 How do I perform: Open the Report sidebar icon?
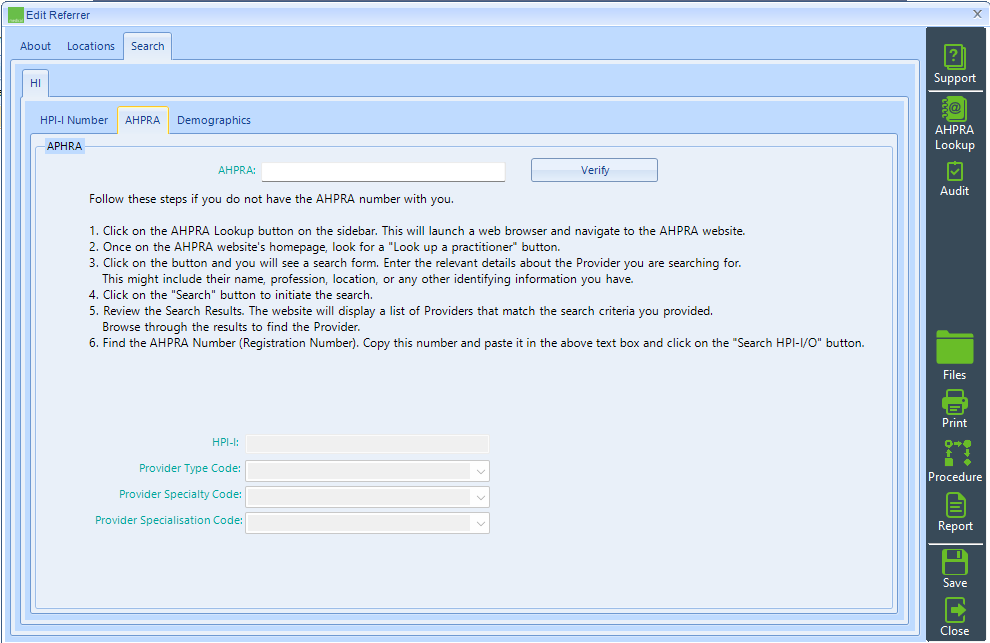coord(955,512)
